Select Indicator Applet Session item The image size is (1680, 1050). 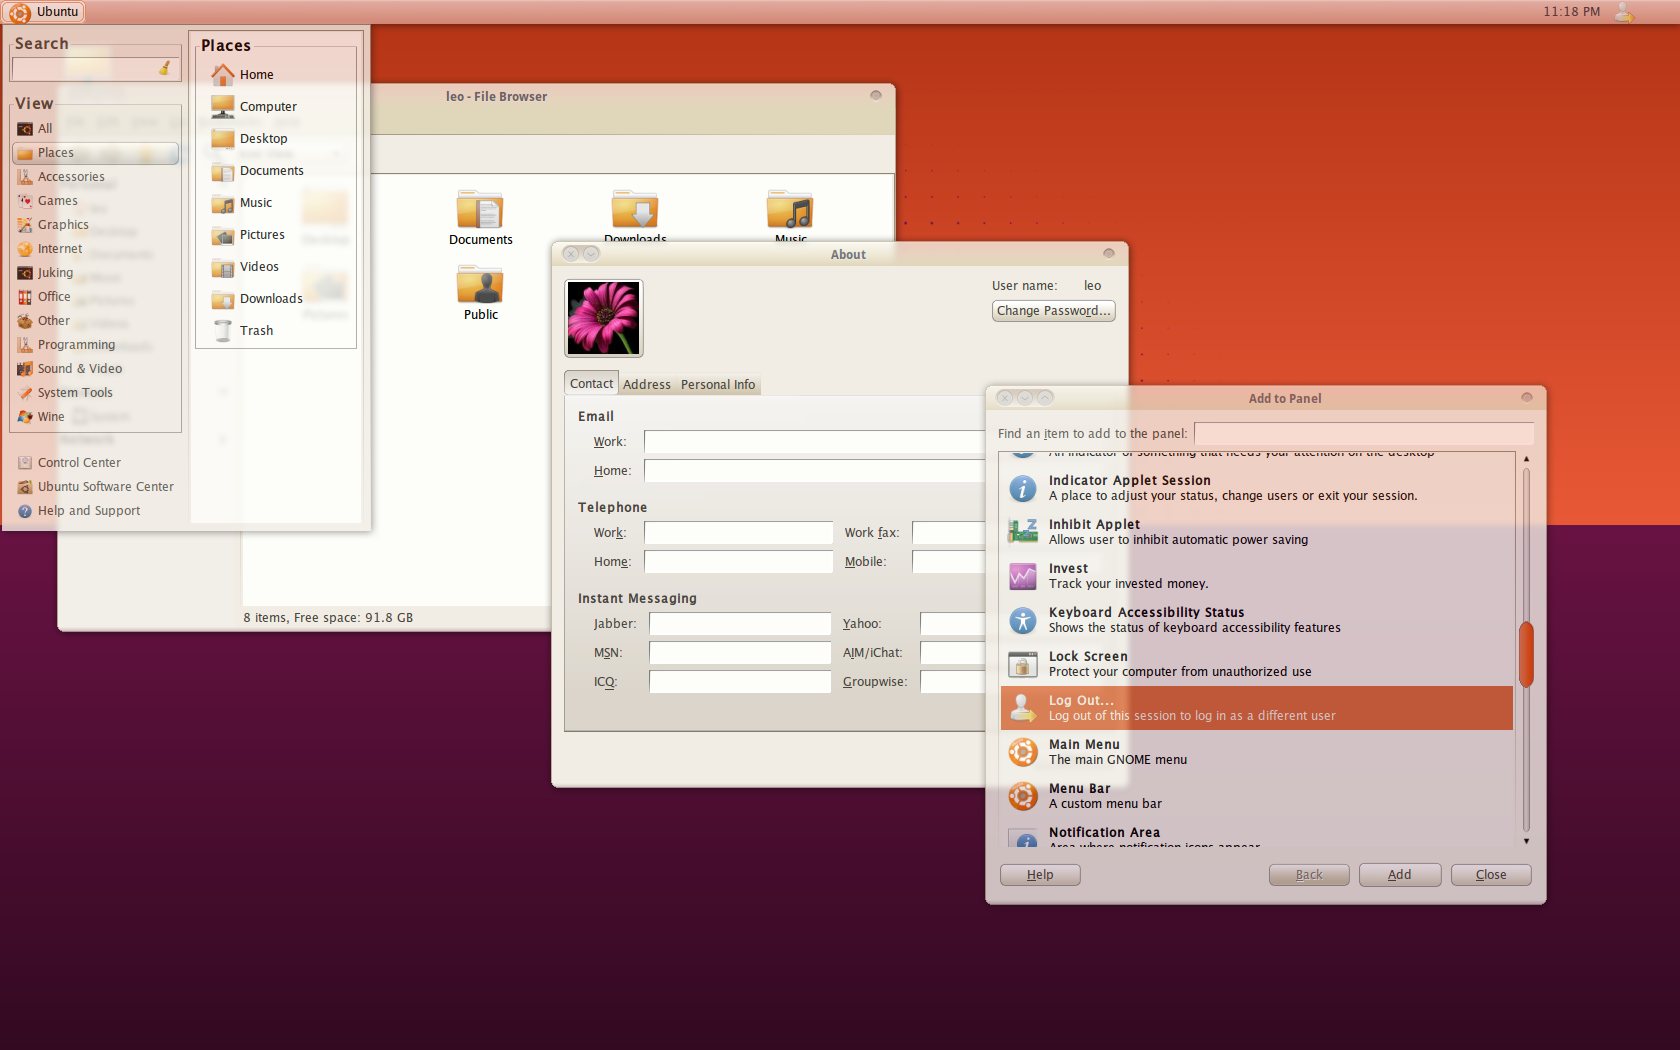tap(1257, 488)
